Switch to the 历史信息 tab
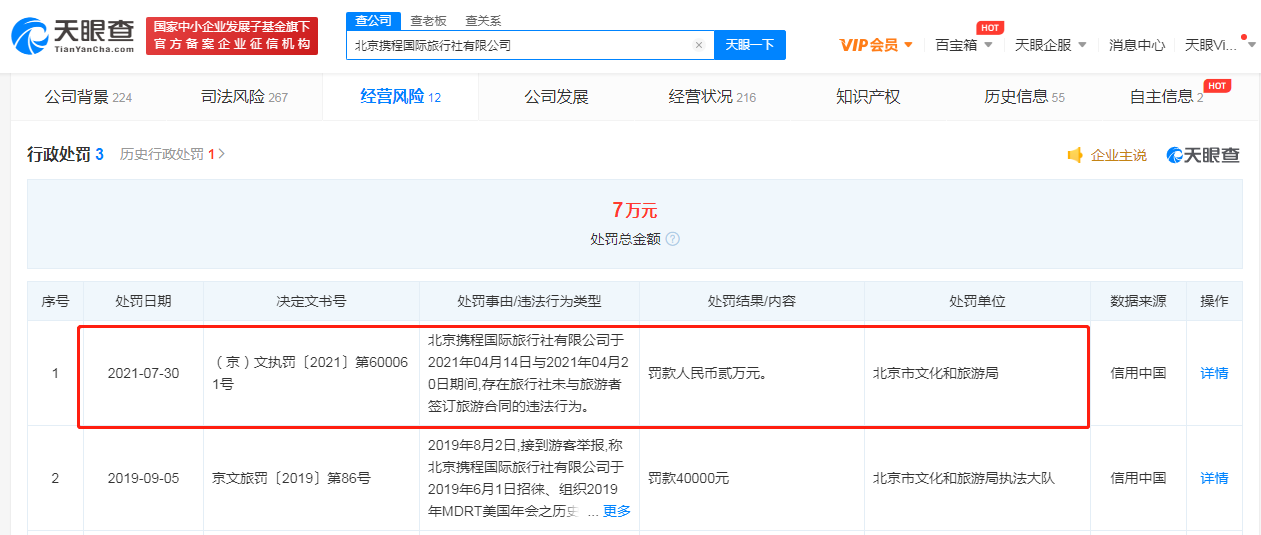 tap(1024, 97)
